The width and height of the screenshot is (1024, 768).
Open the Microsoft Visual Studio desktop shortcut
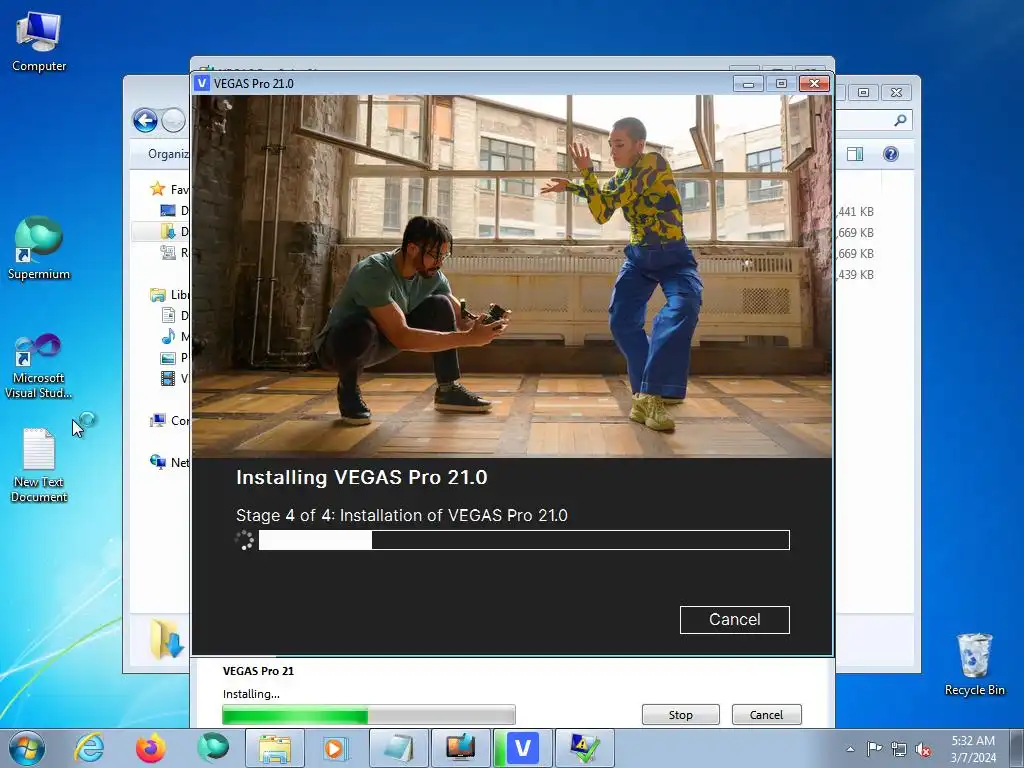(39, 366)
